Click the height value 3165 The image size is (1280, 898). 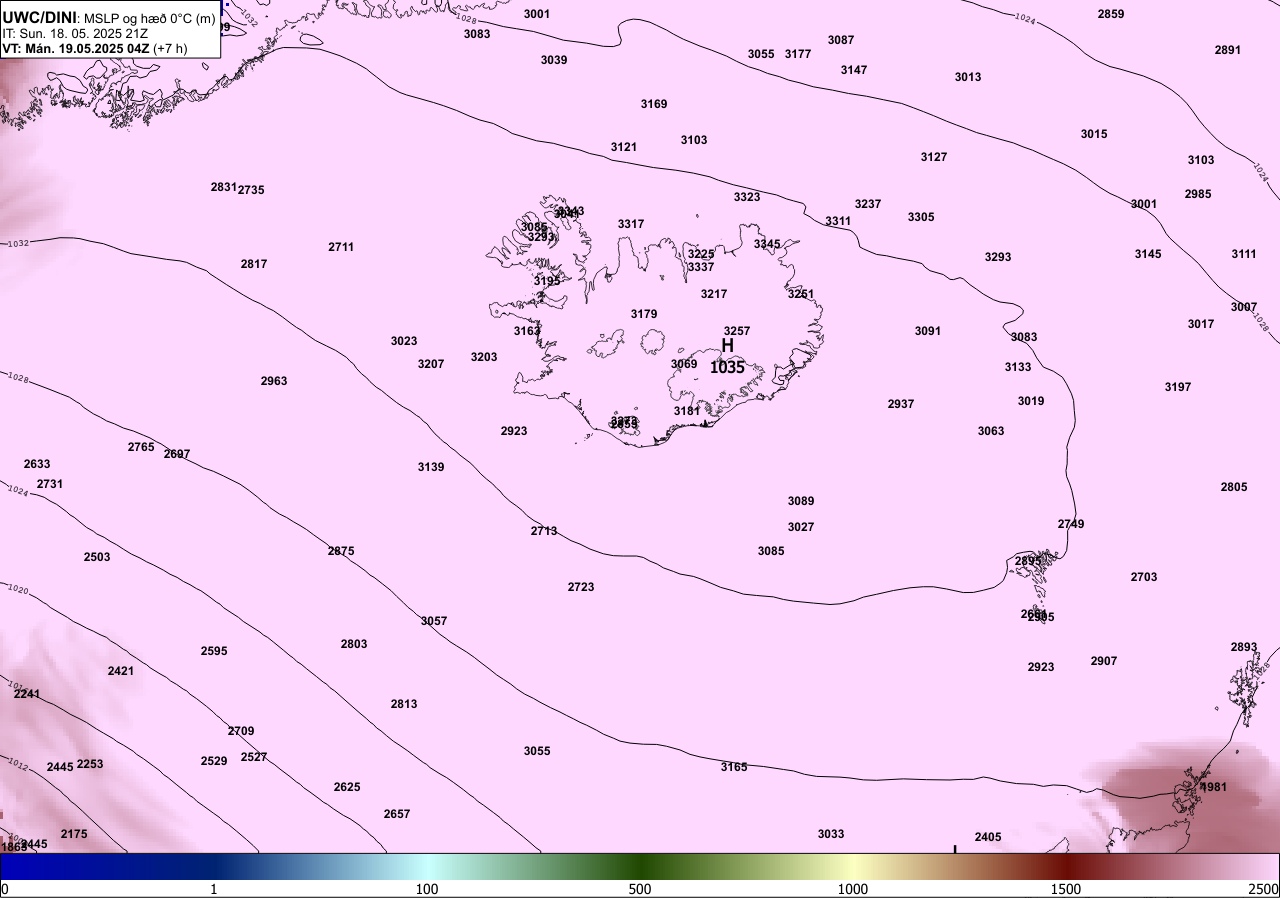pyautogui.click(x=734, y=767)
